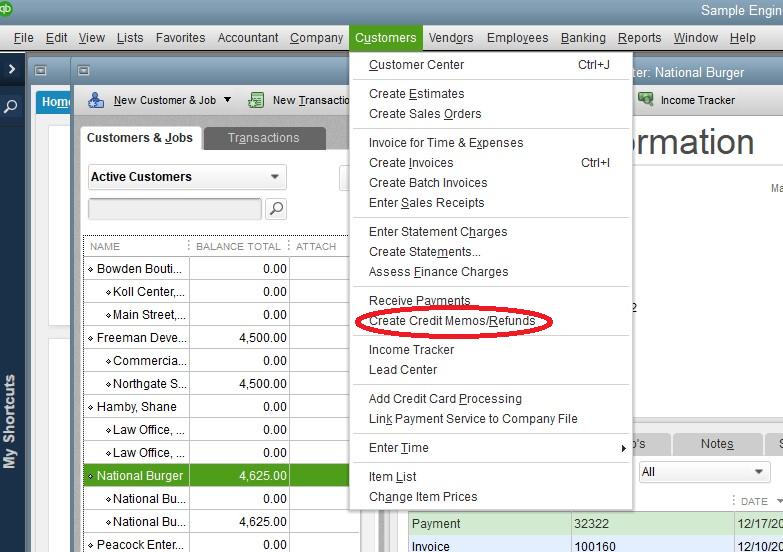Screen dimensions: 783x552
Task: Open the Help menu
Action: (x=743, y=38)
